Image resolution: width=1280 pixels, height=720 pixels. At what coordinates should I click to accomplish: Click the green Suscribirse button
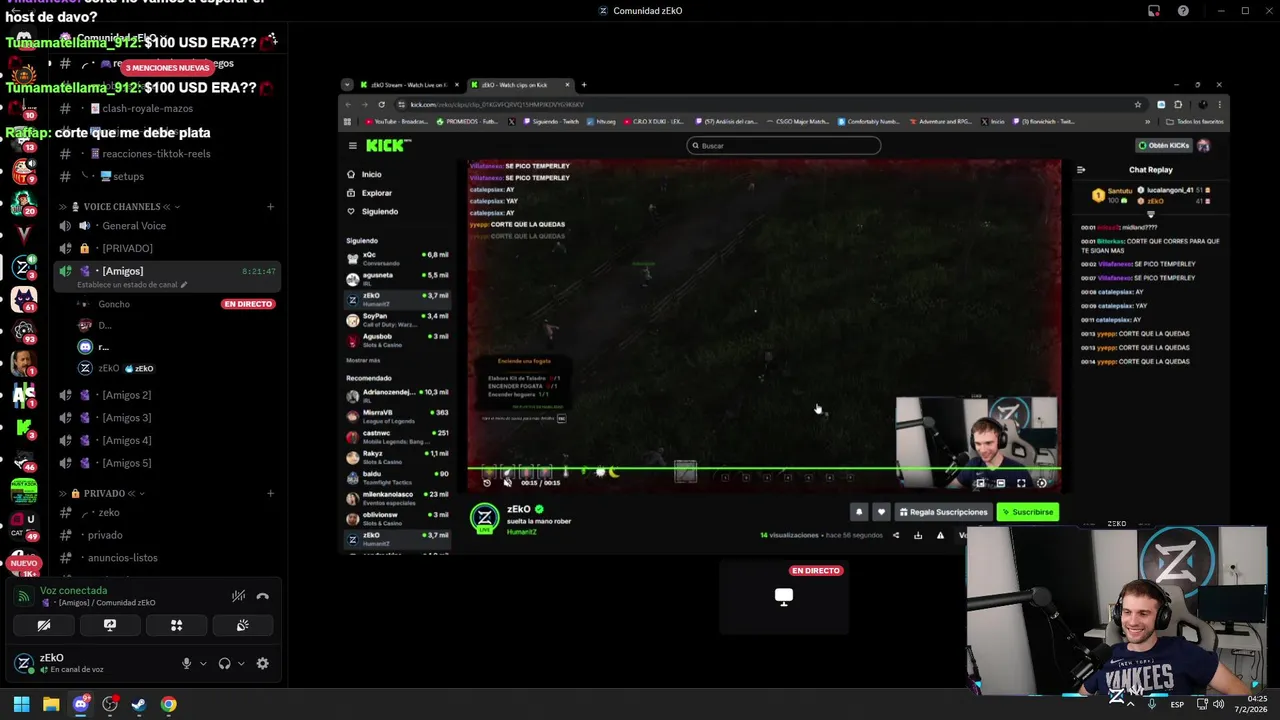[x=1027, y=512]
